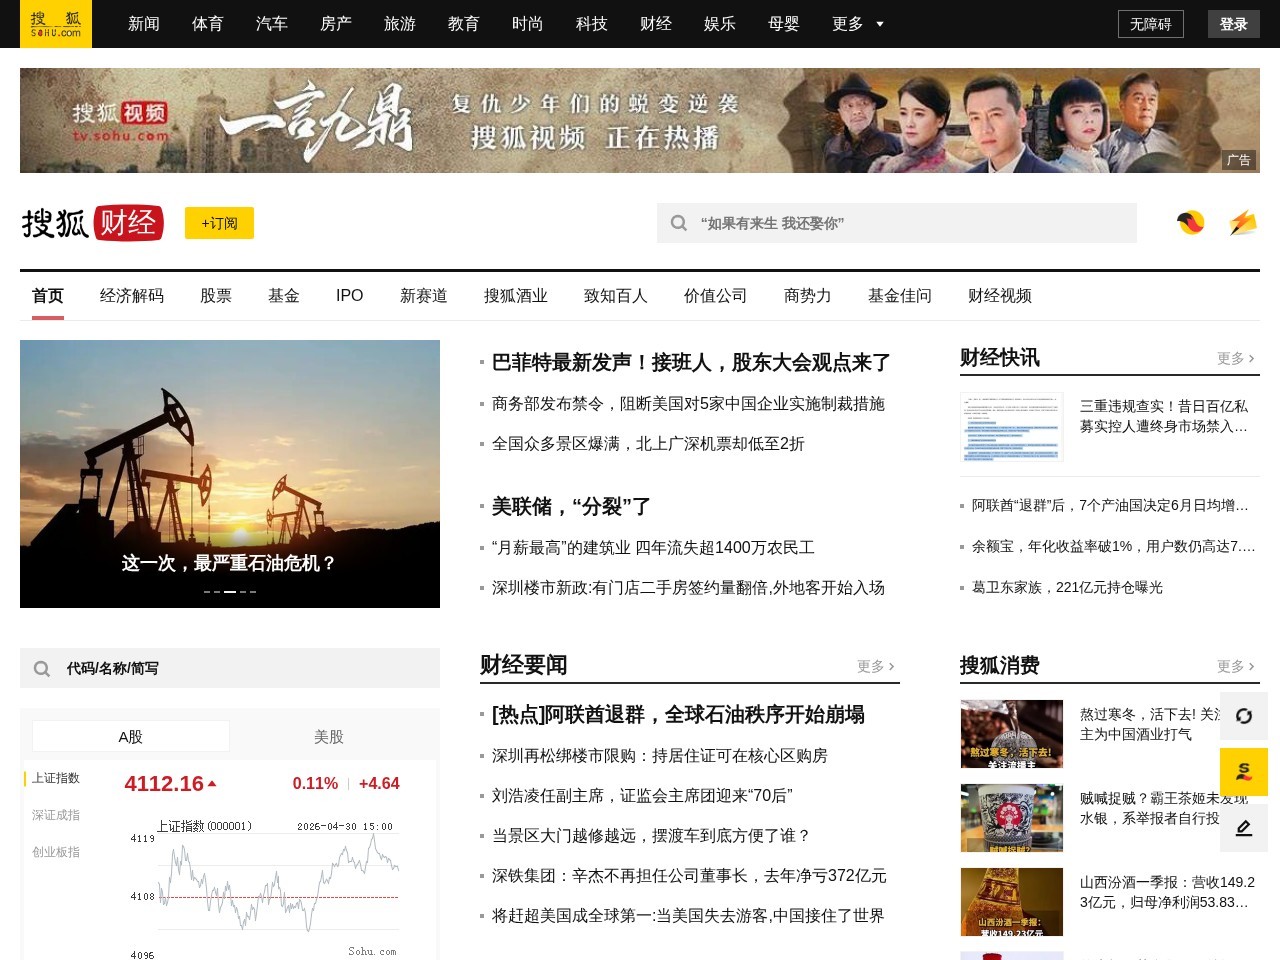Select the 搜狐酒业 tab
This screenshot has height=960, width=1280.
pyautogui.click(x=516, y=296)
